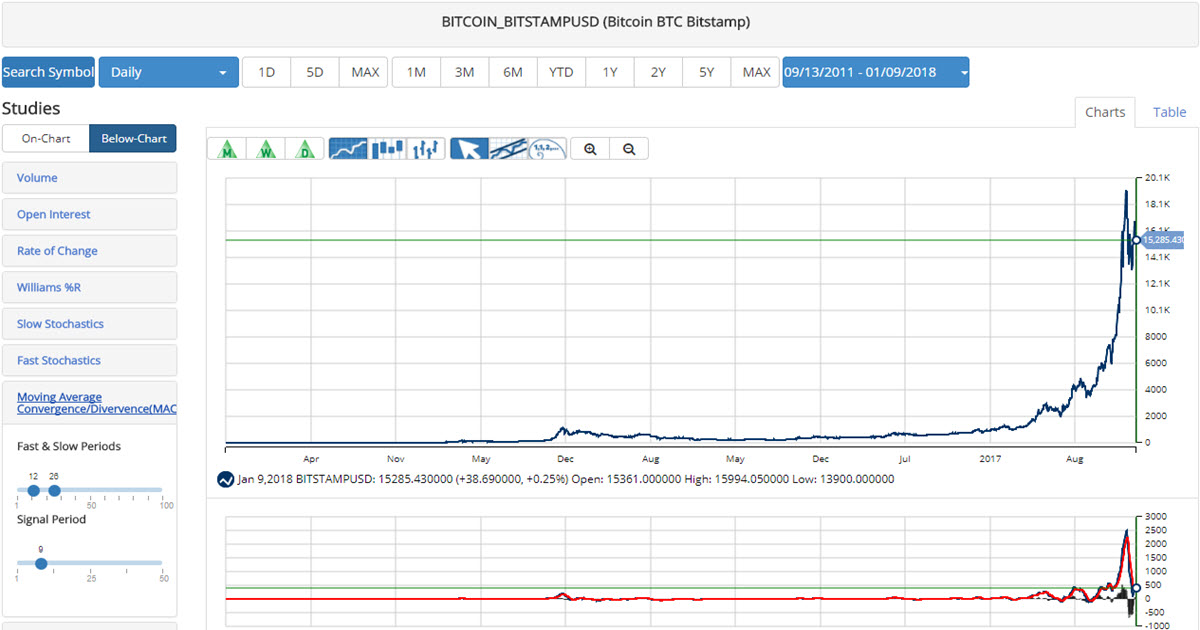This screenshot has height=630, width=1200.
Task: Switch to the Charts tab
Action: click(x=1105, y=112)
